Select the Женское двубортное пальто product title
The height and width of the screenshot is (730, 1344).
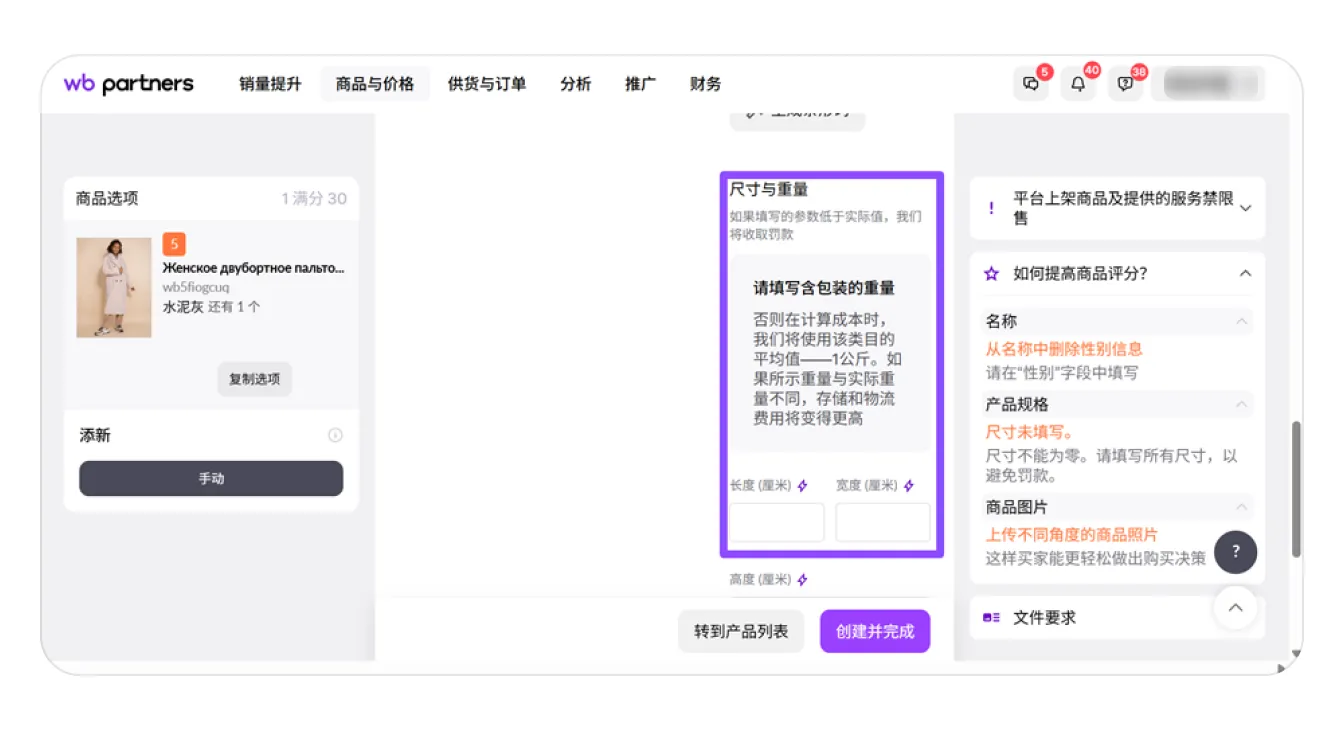254,268
